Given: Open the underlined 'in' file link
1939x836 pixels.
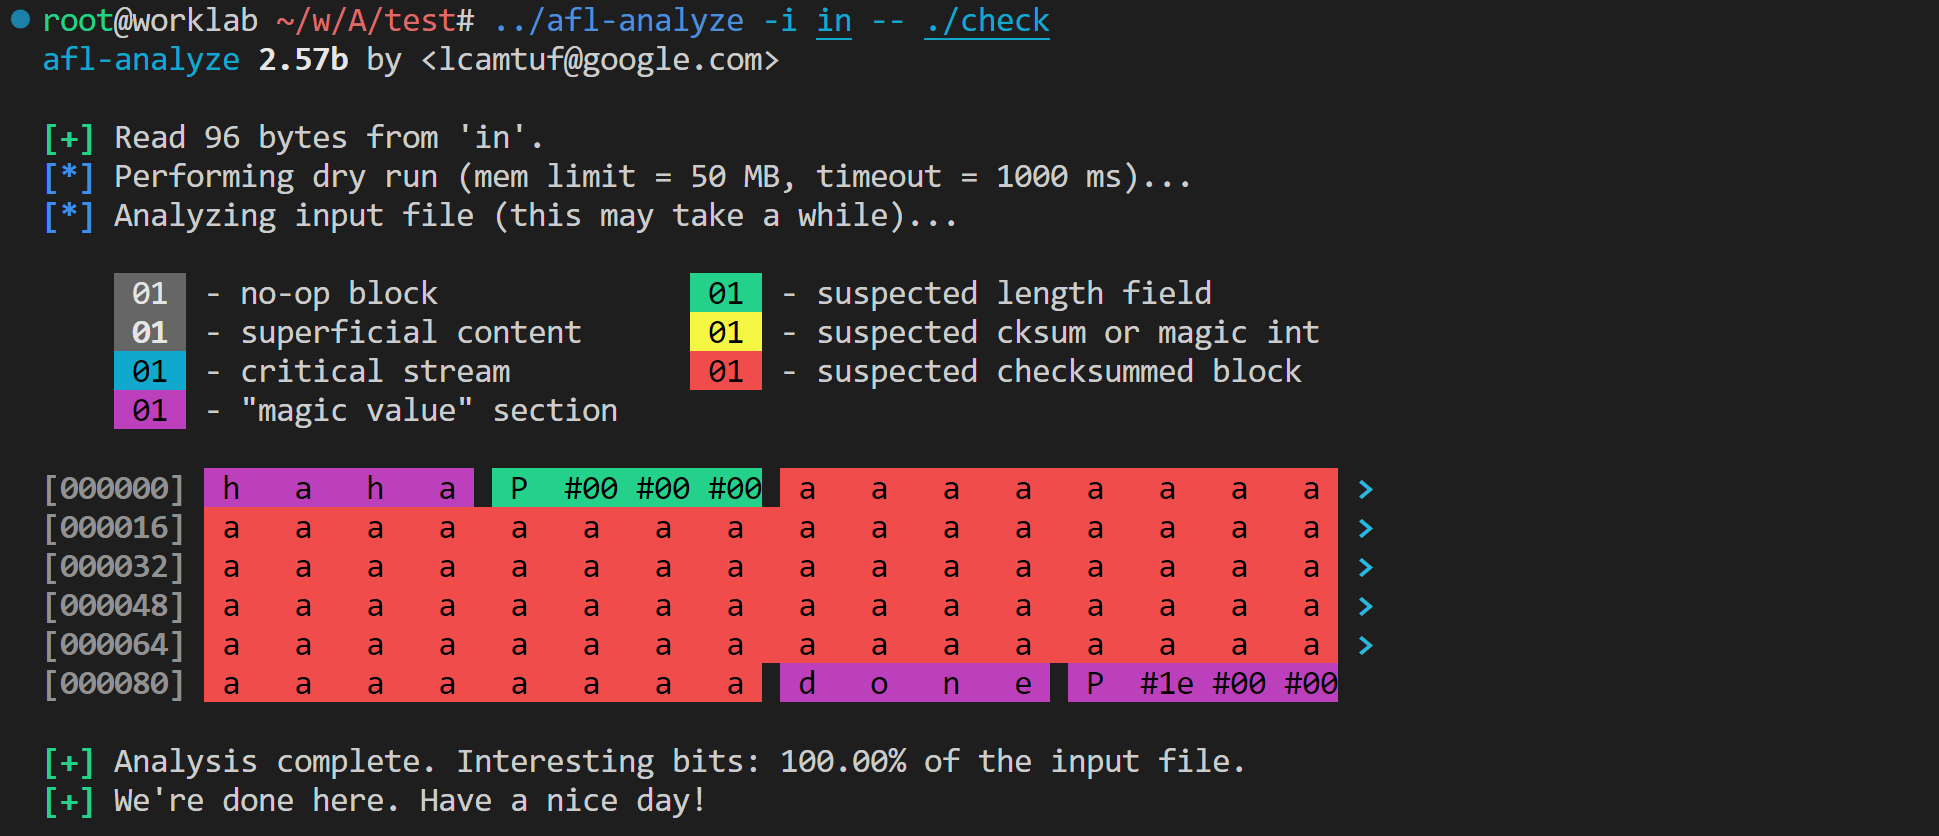Looking at the screenshot, I should 834,21.
